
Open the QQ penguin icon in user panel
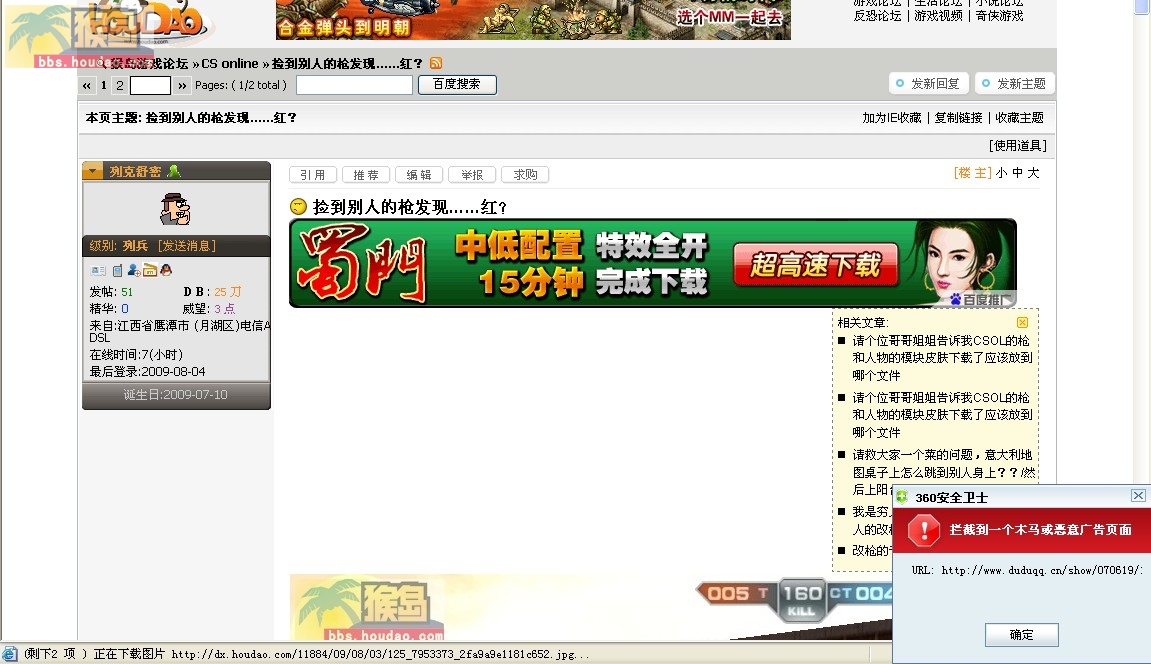(x=166, y=270)
